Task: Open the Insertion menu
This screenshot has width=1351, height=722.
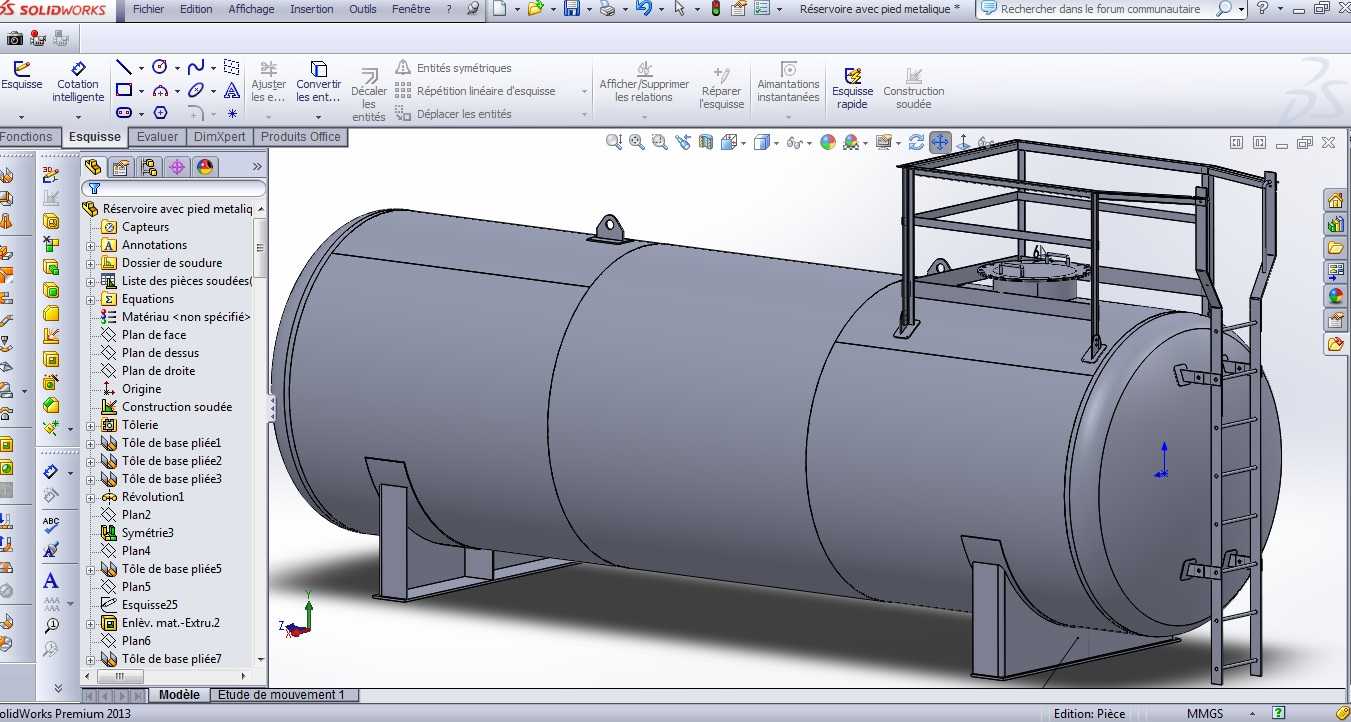Action: pos(312,9)
